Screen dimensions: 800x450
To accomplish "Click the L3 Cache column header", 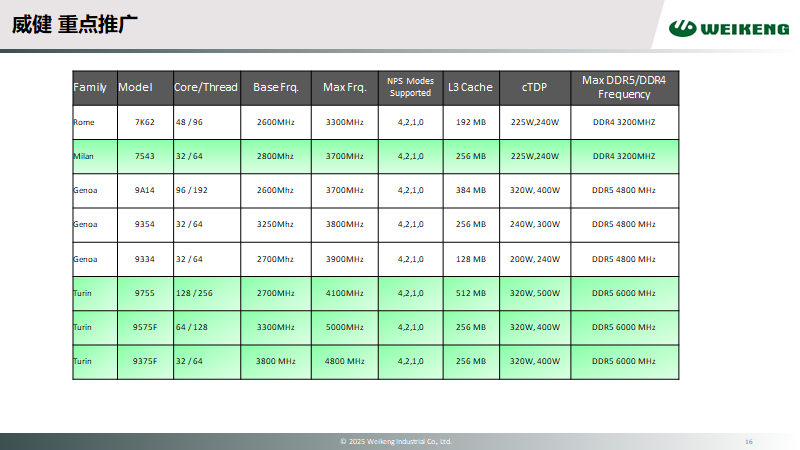I will point(471,88).
